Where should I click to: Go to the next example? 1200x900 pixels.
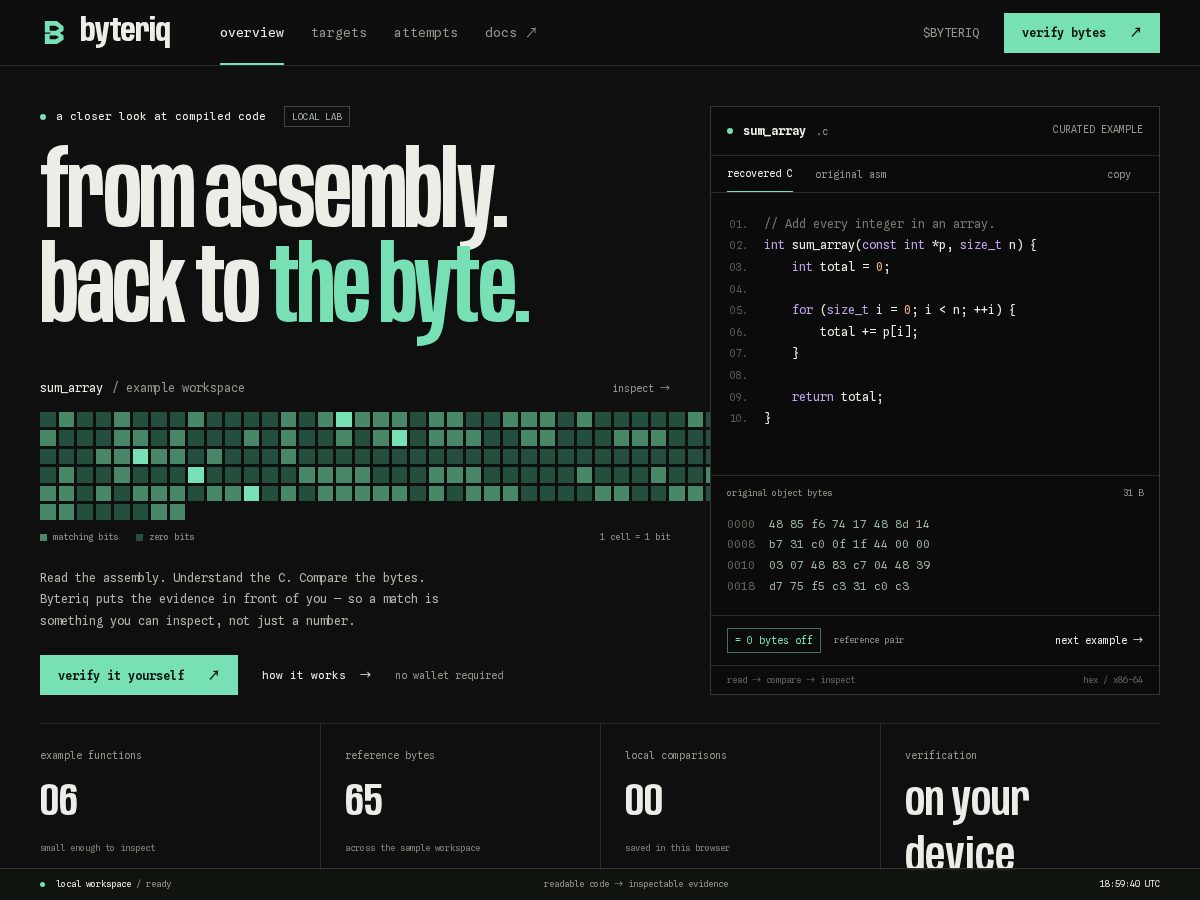coord(1099,640)
